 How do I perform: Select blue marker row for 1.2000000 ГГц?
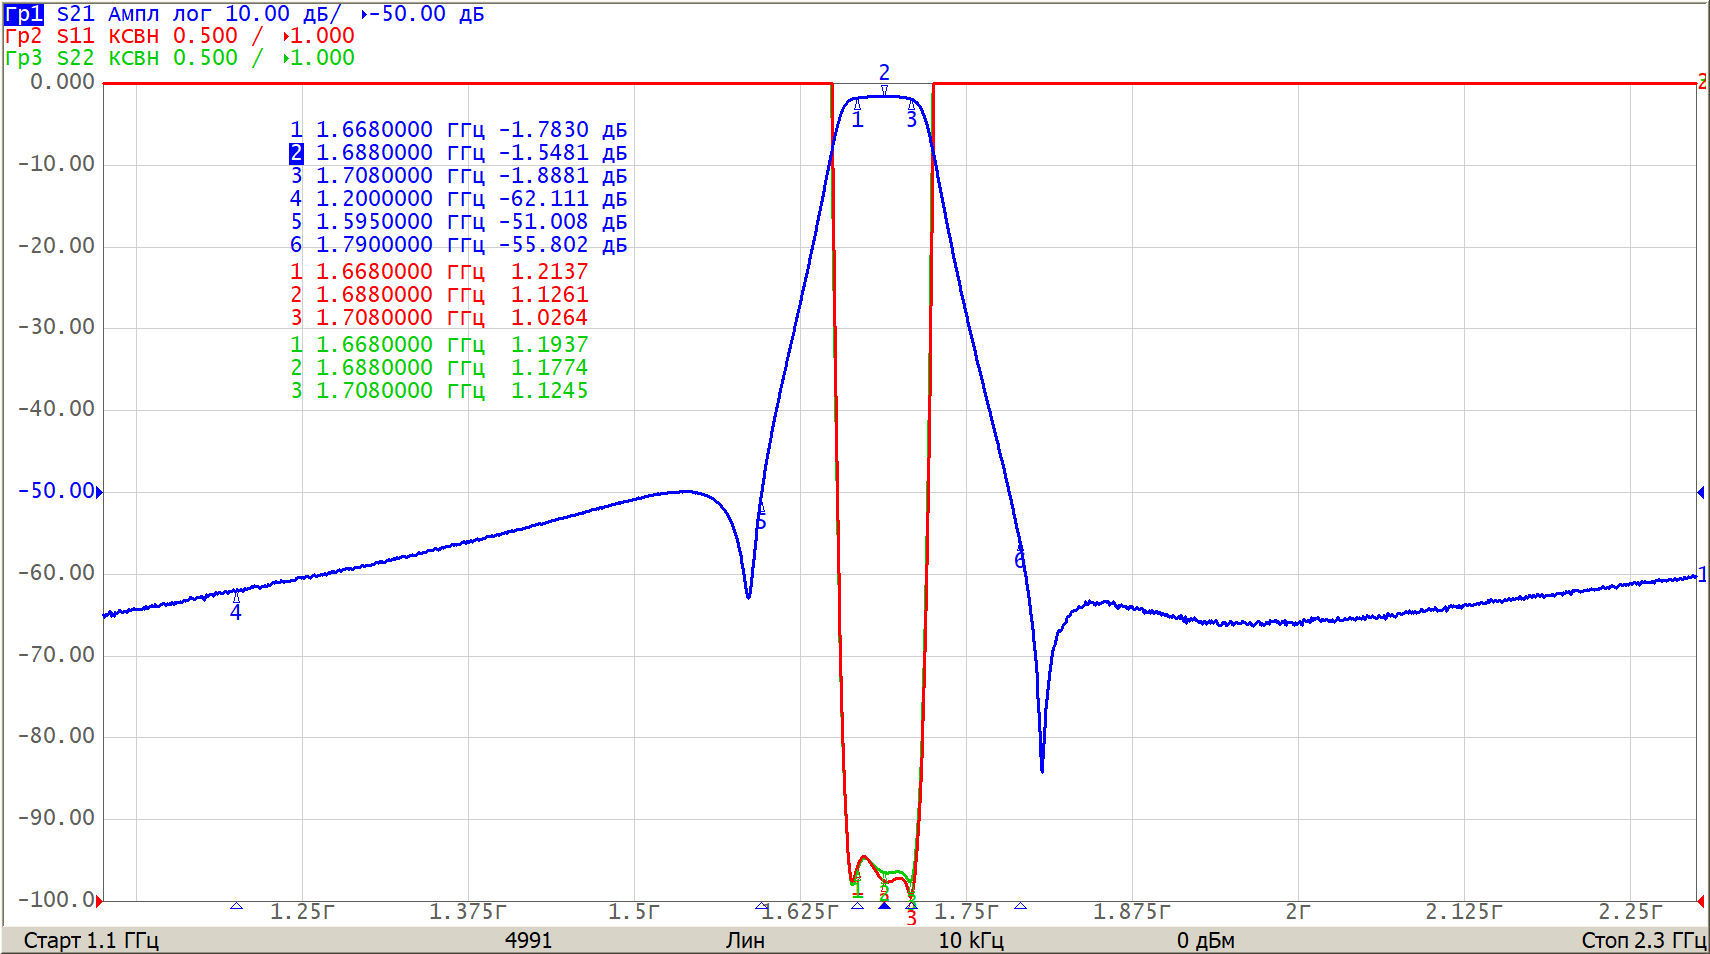pyautogui.click(x=458, y=199)
